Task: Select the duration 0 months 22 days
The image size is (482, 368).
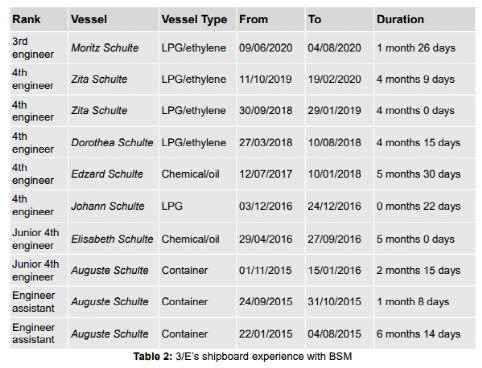Action: coord(418,206)
